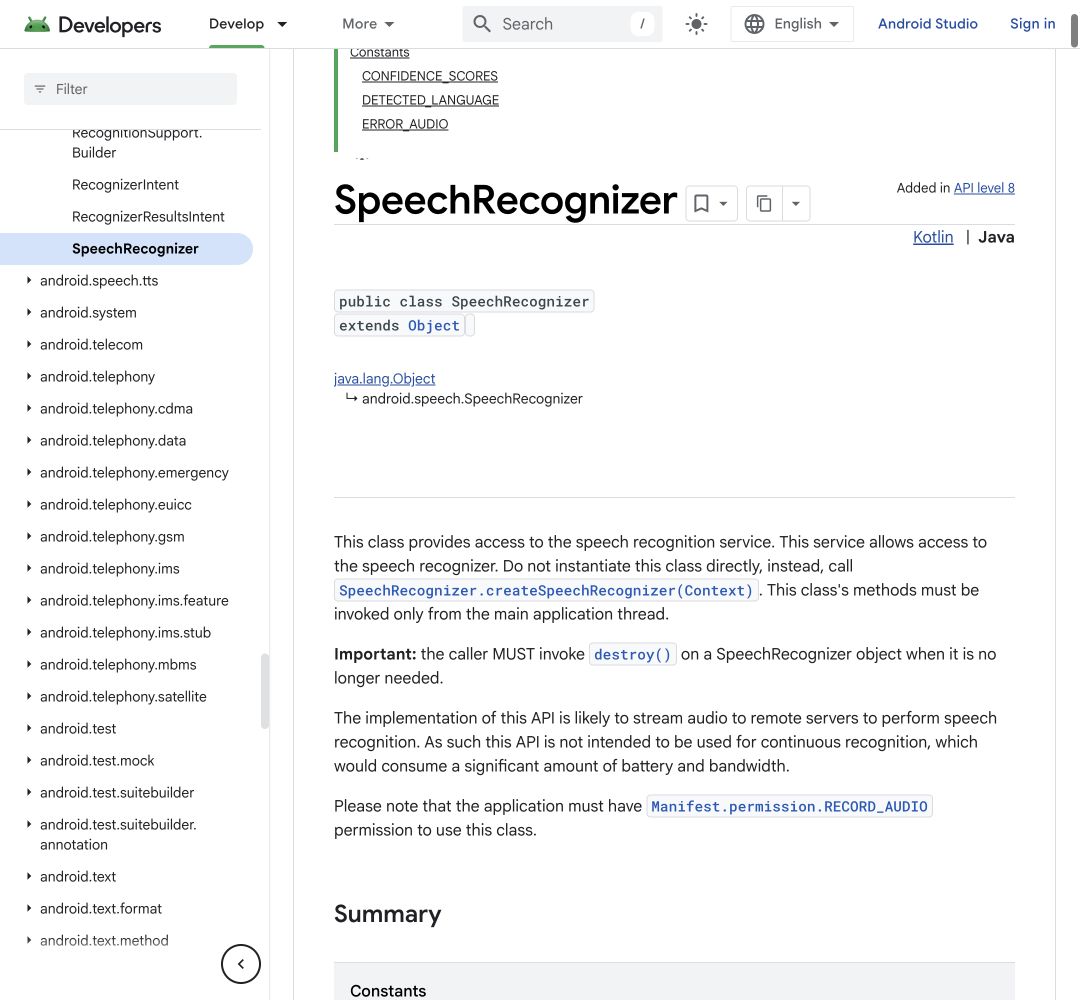Click the globe language icon
This screenshot has width=1080, height=1000.
754,24
